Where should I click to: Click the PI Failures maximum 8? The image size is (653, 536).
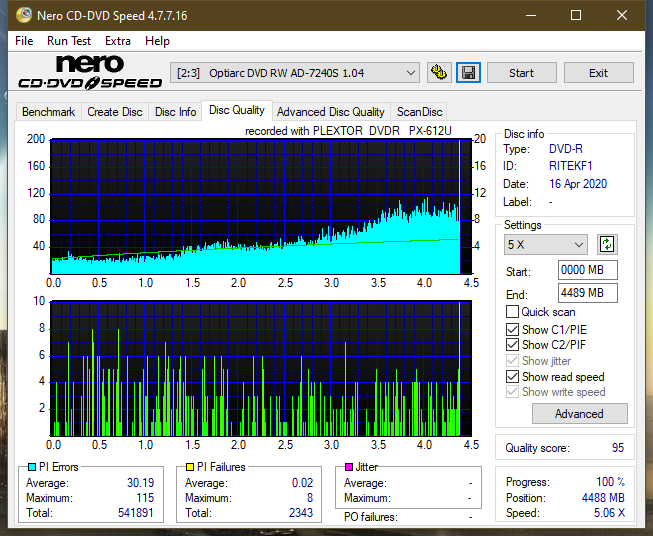click(x=310, y=498)
